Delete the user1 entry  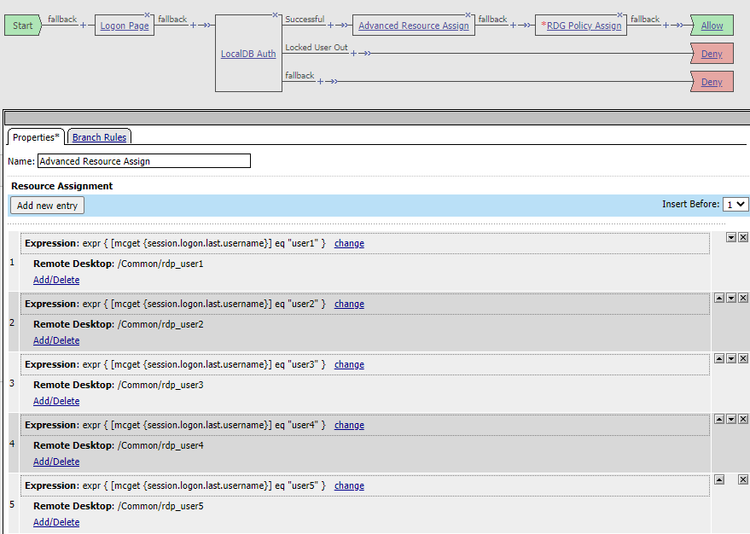(743, 237)
